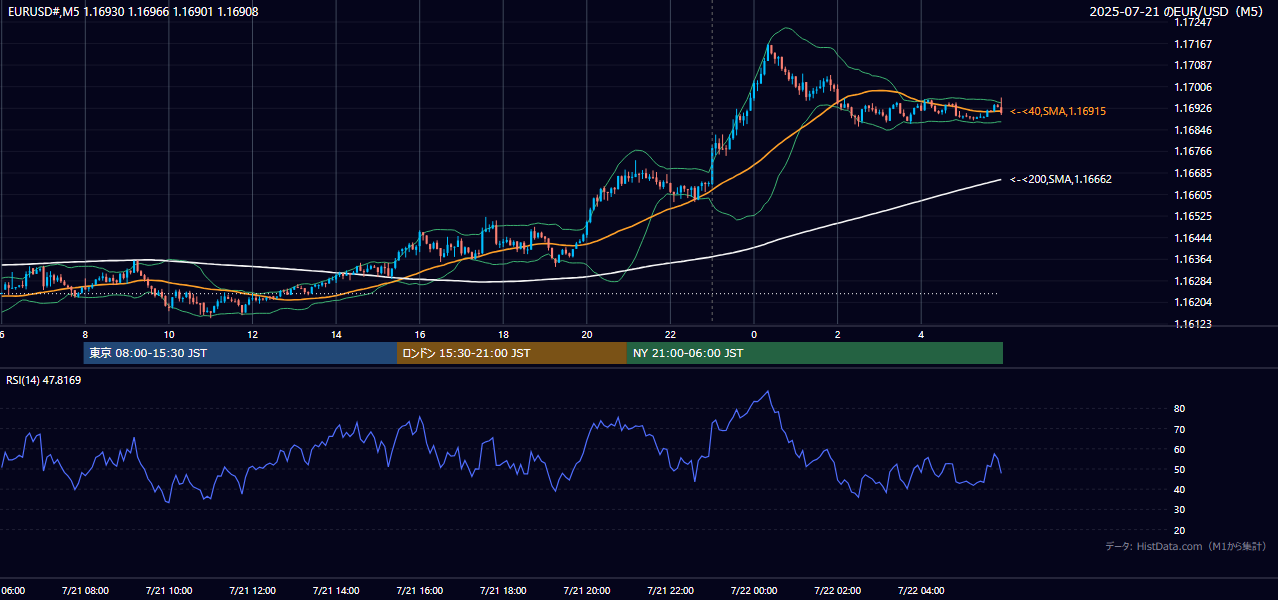Select the 東京 08:00-15:30 JST session bar
The width and height of the screenshot is (1278, 600).
point(240,353)
